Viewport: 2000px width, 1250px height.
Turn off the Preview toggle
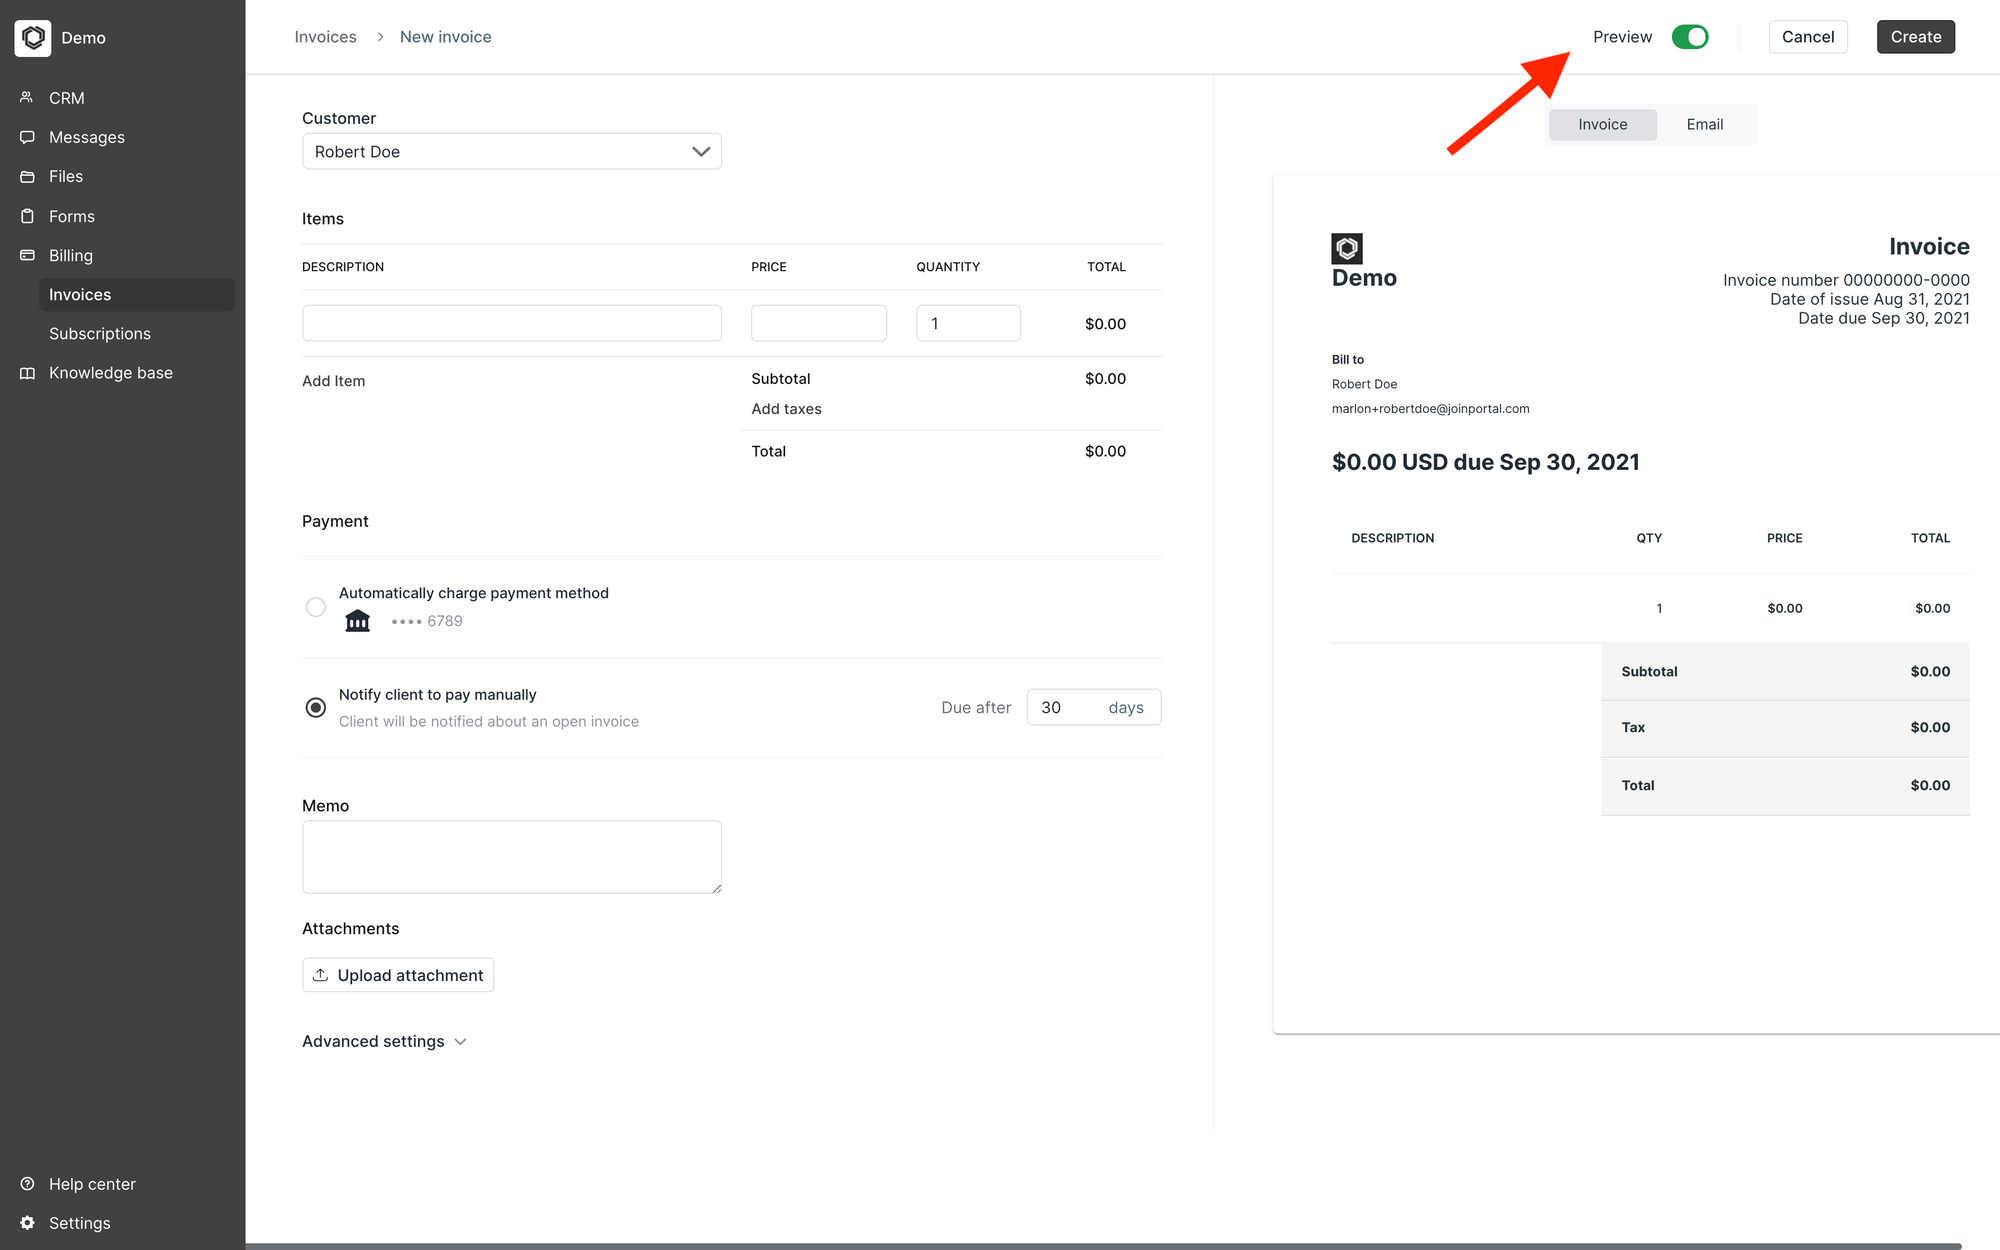(x=1690, y=37)
